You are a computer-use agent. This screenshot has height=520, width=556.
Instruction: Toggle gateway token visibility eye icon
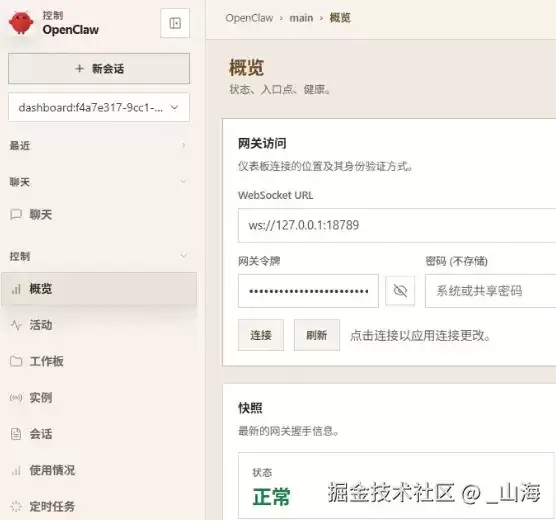tap(400, 291)
